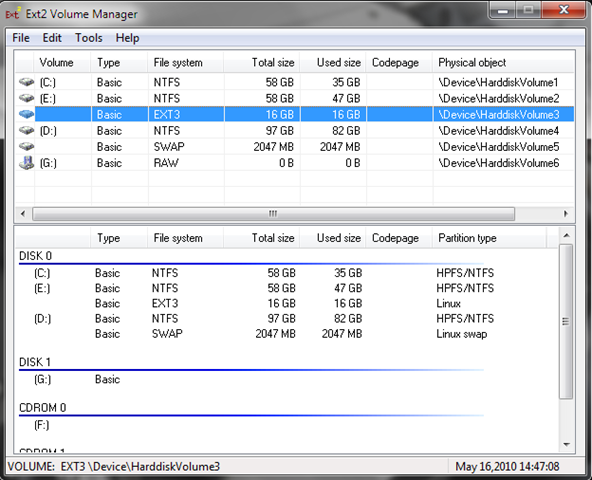Open the Edit menu
The image size is (592, 480).
[x=52, y=38]
